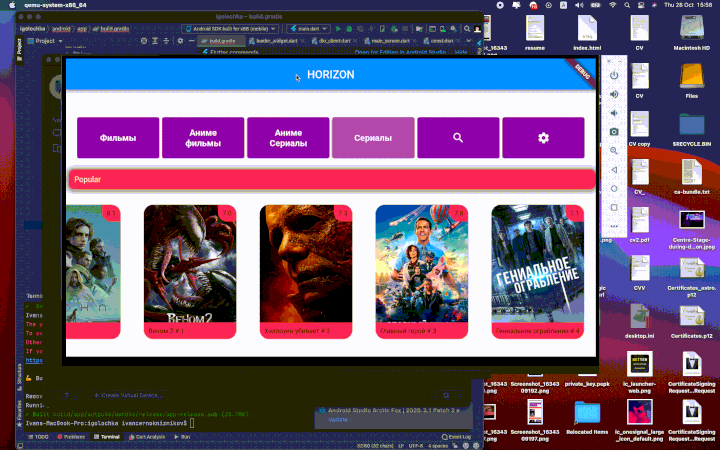
Task: Open the Horizon app settings gear
Action: 543,138
